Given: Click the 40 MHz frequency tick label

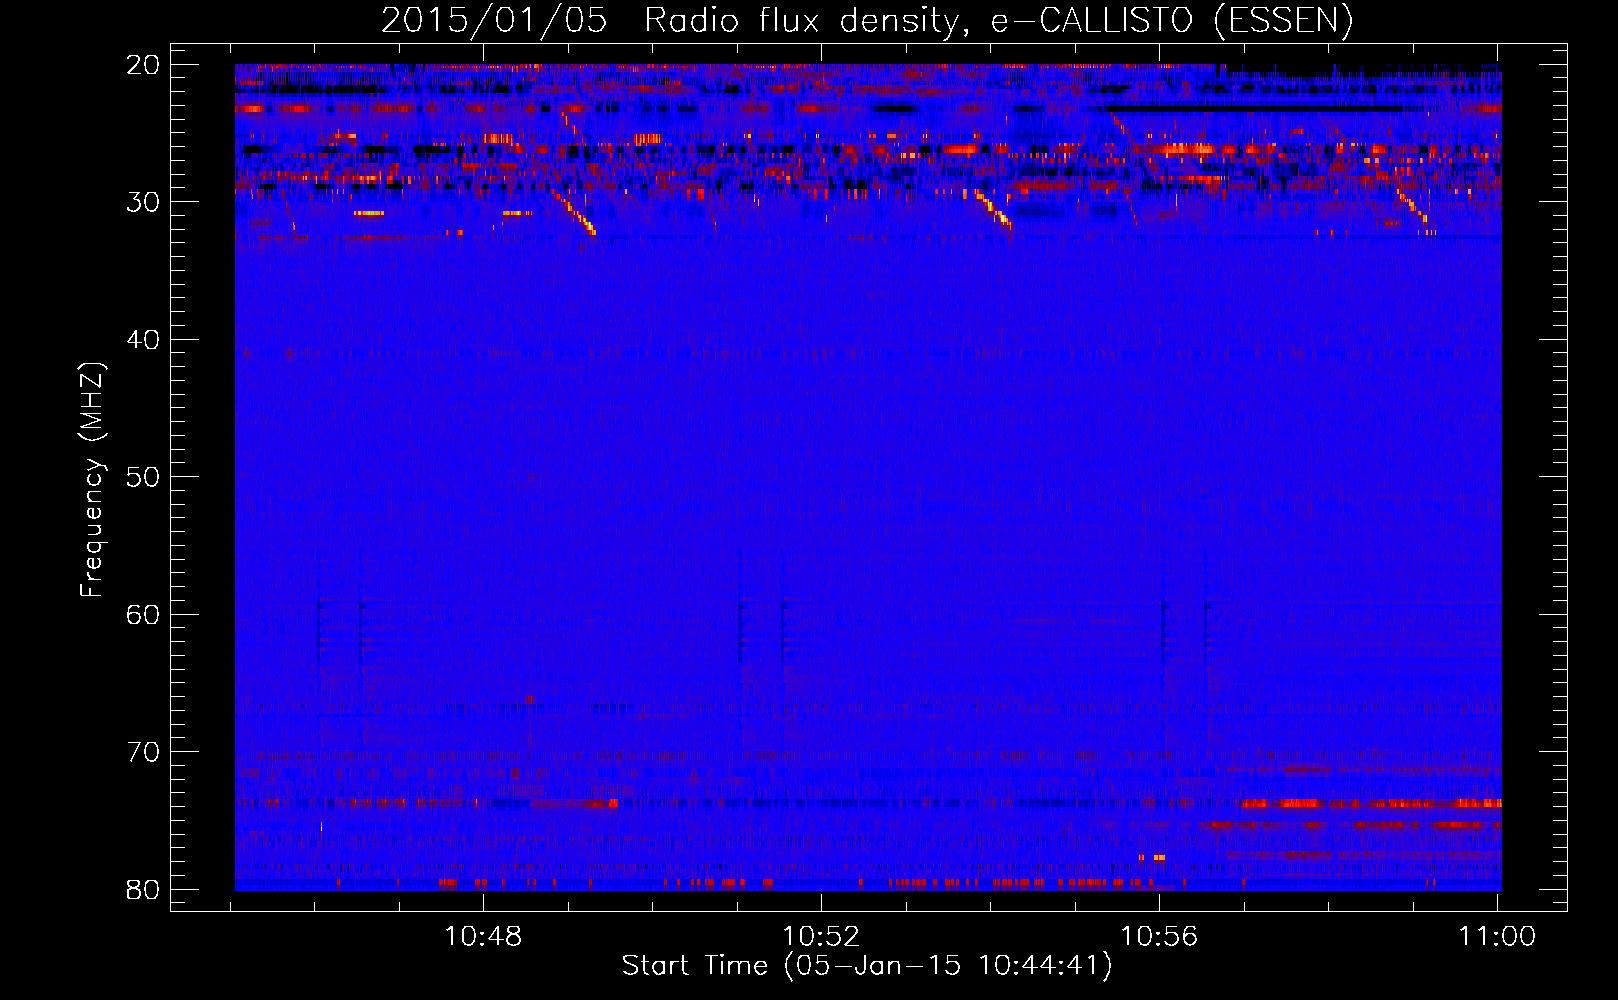Looking at the screenshot, I should click(143, 340).
